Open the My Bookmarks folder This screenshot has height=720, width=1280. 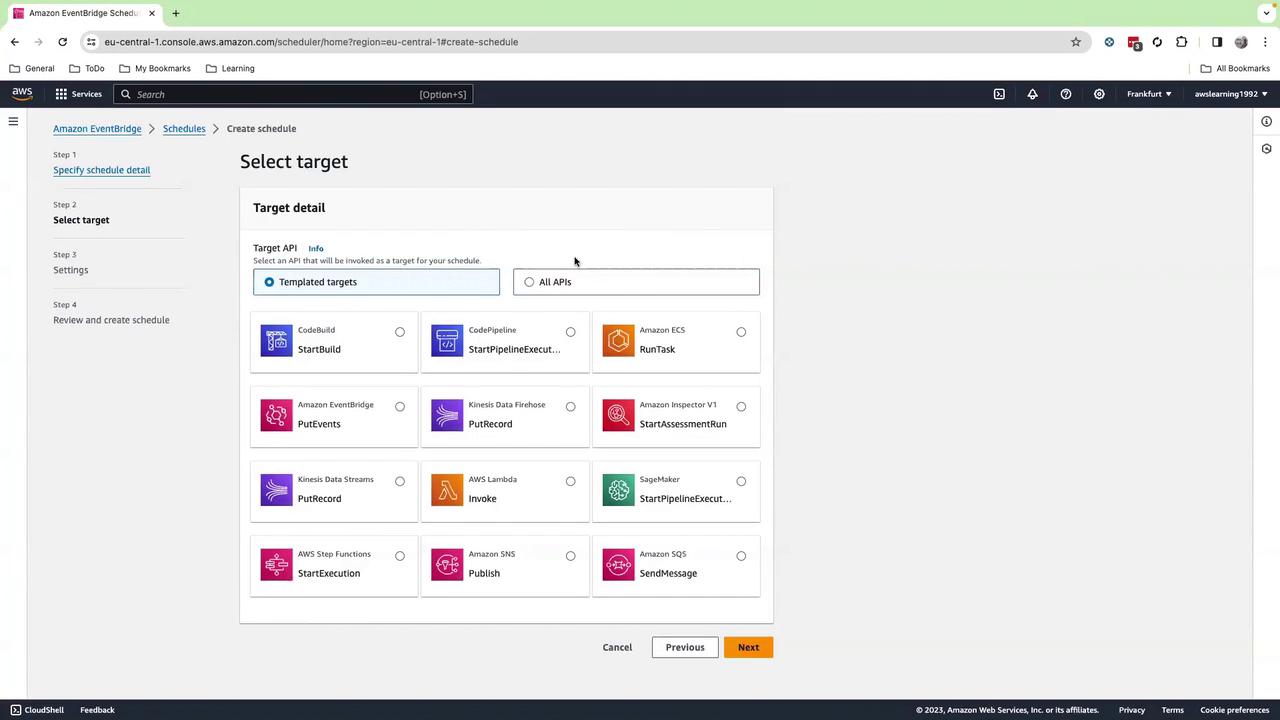point(154,68)
